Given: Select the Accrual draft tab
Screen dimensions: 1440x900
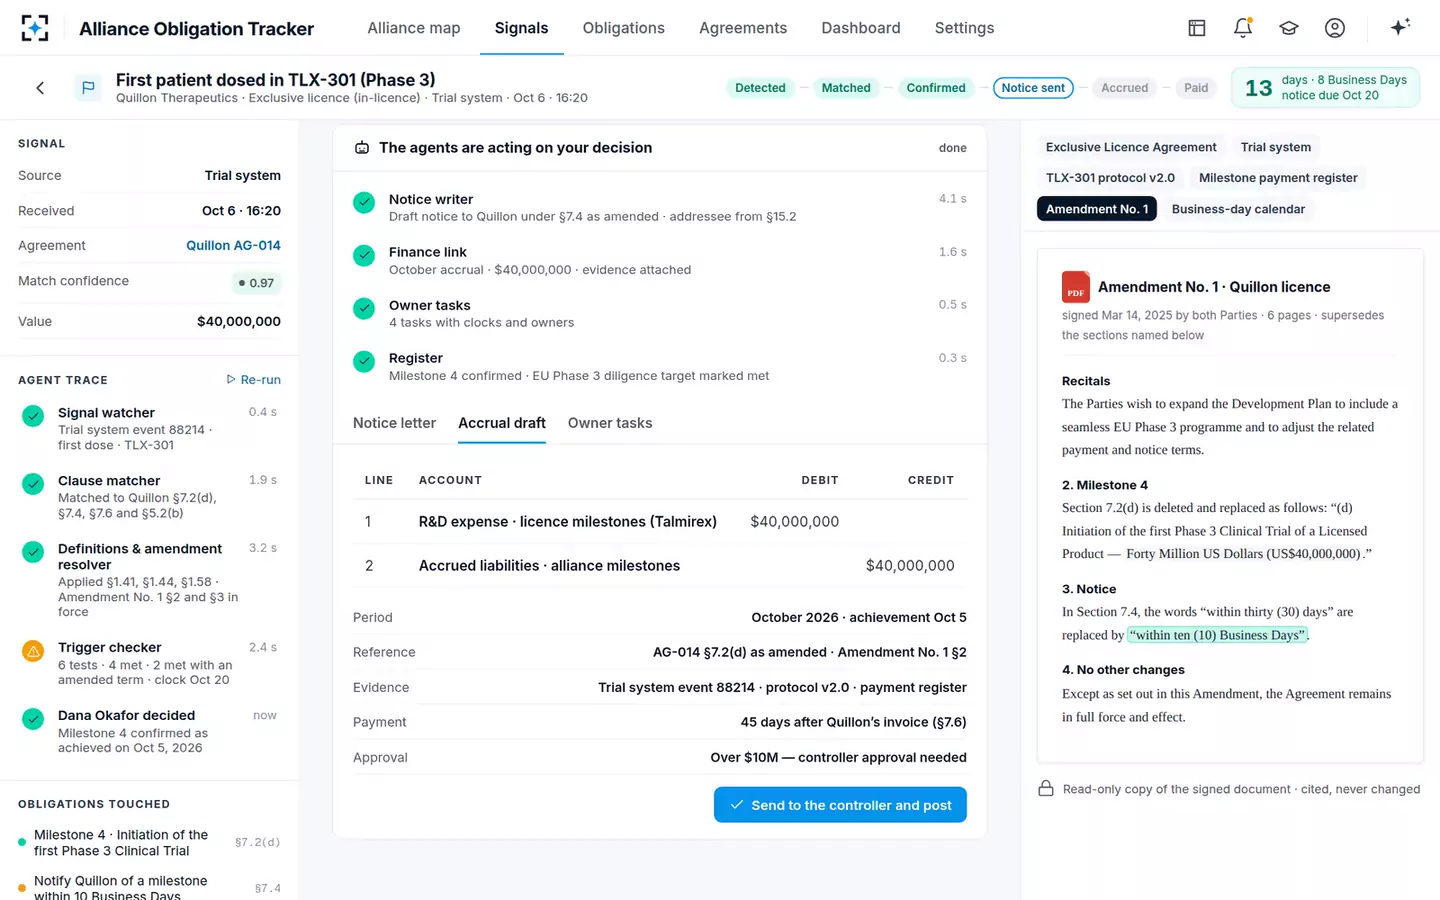Looking at the screenshot, I should 502,423.
